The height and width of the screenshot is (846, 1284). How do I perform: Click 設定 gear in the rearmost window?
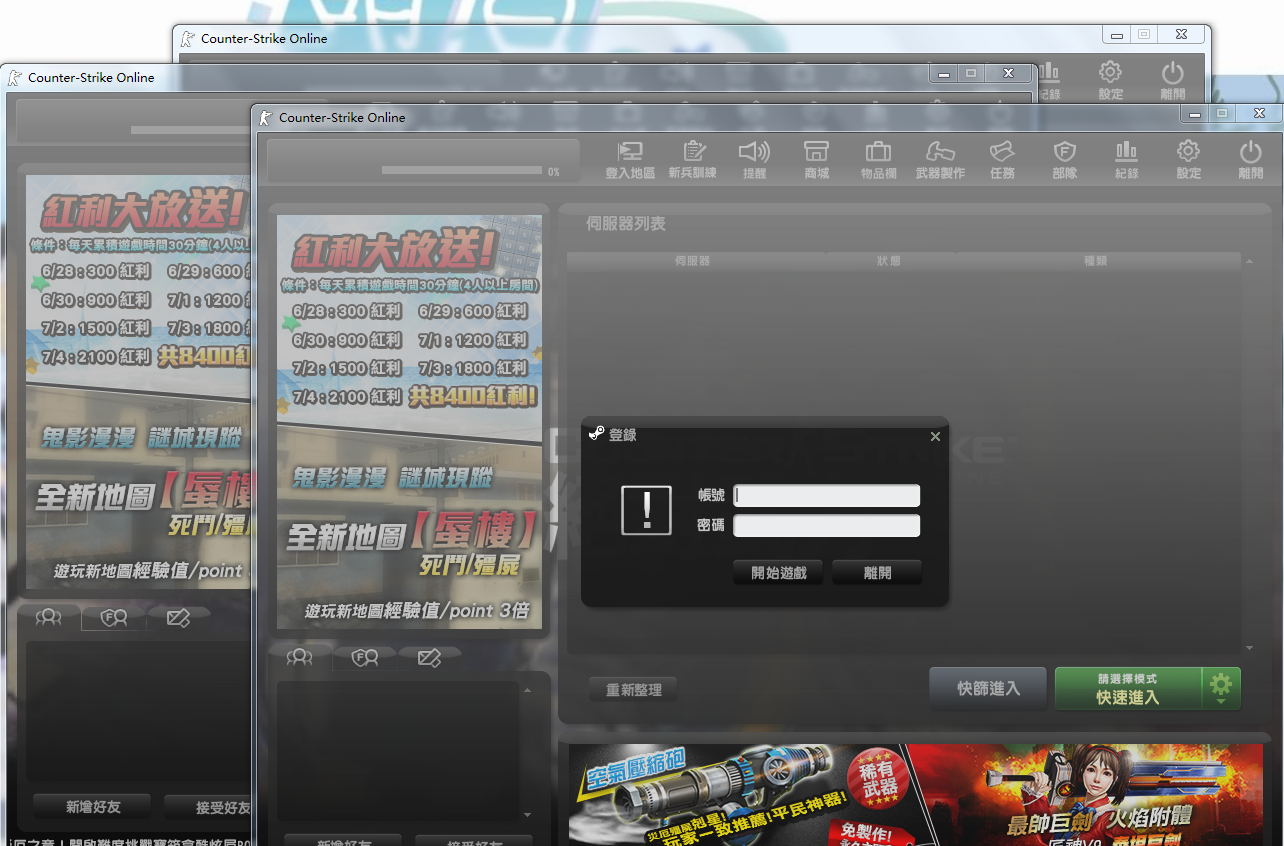coord(1110,80)
